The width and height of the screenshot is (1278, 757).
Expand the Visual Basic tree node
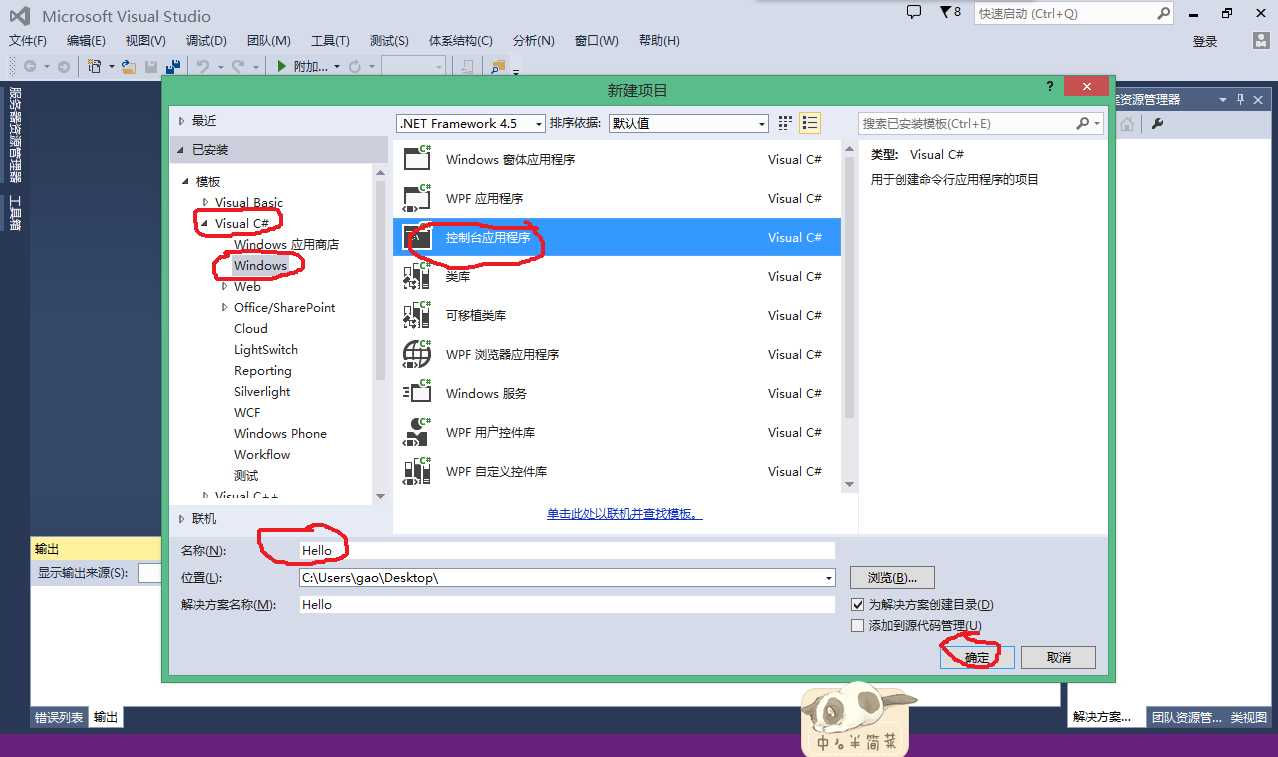click(204, 202)
